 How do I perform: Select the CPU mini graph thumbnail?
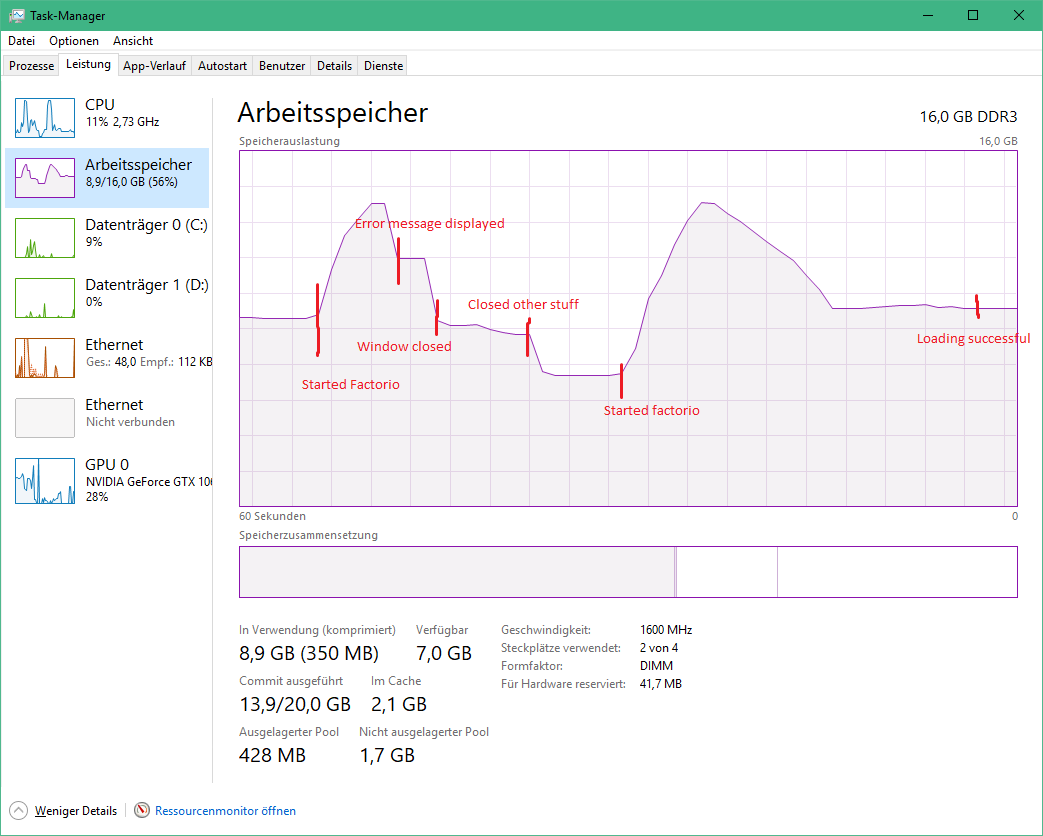point(45,118)
